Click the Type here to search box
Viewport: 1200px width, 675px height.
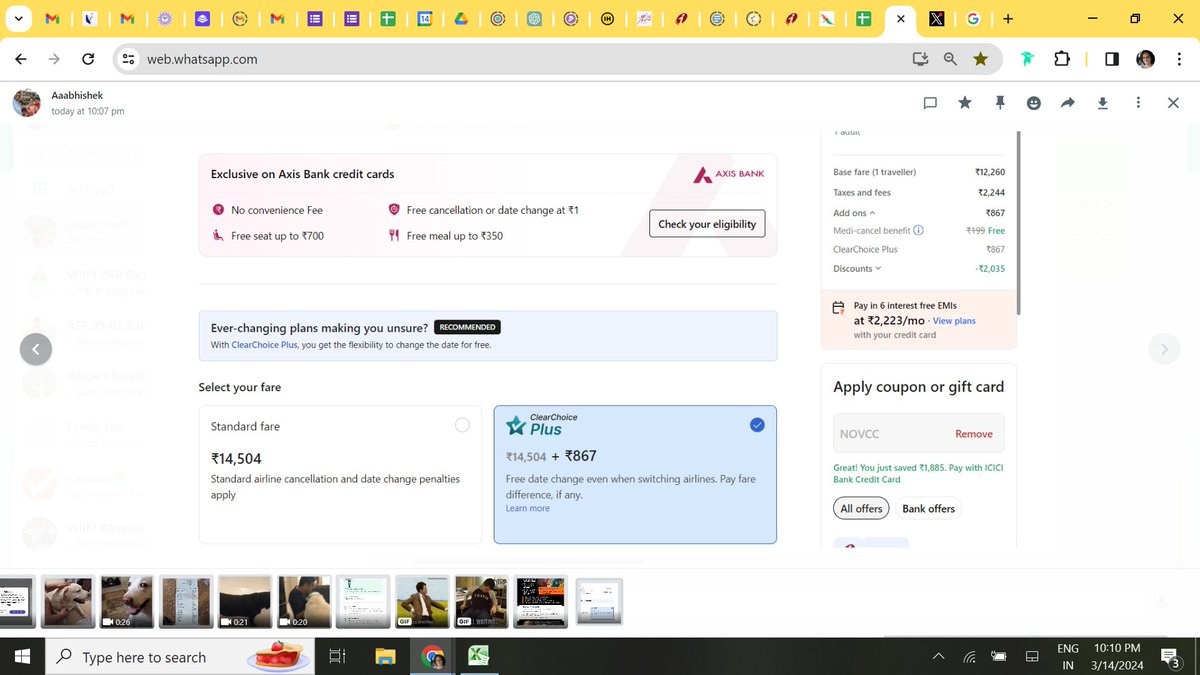[180, 656]
